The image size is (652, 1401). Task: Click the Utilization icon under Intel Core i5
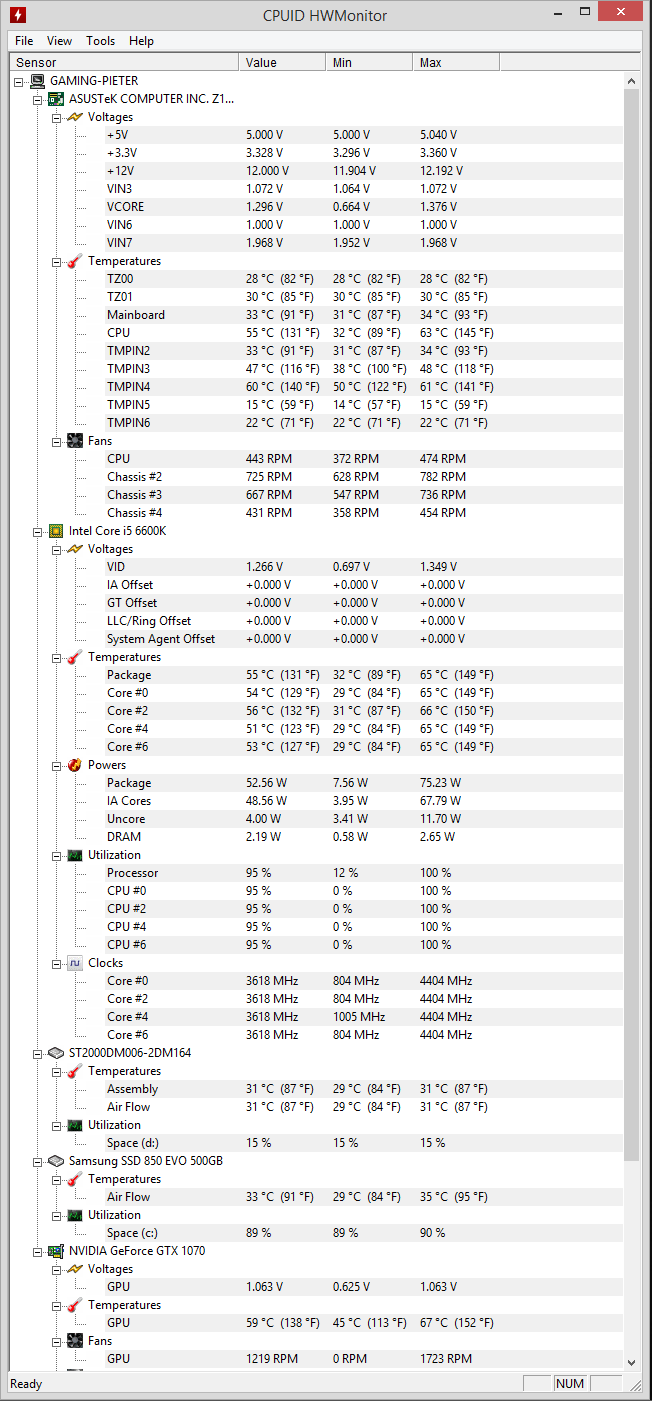tap(75, 855)
